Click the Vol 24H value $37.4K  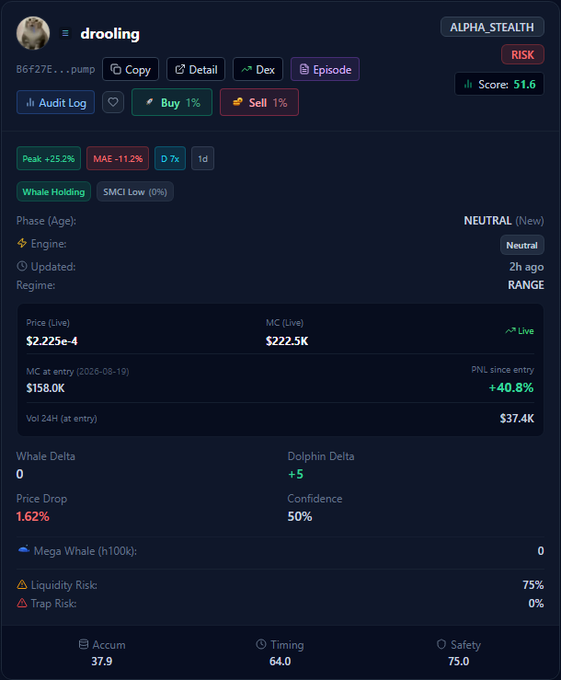[x=517, y=418]
